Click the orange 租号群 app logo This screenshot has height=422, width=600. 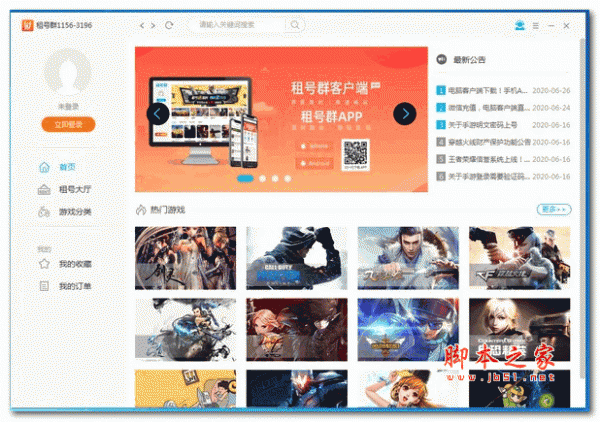pos(27,25)
